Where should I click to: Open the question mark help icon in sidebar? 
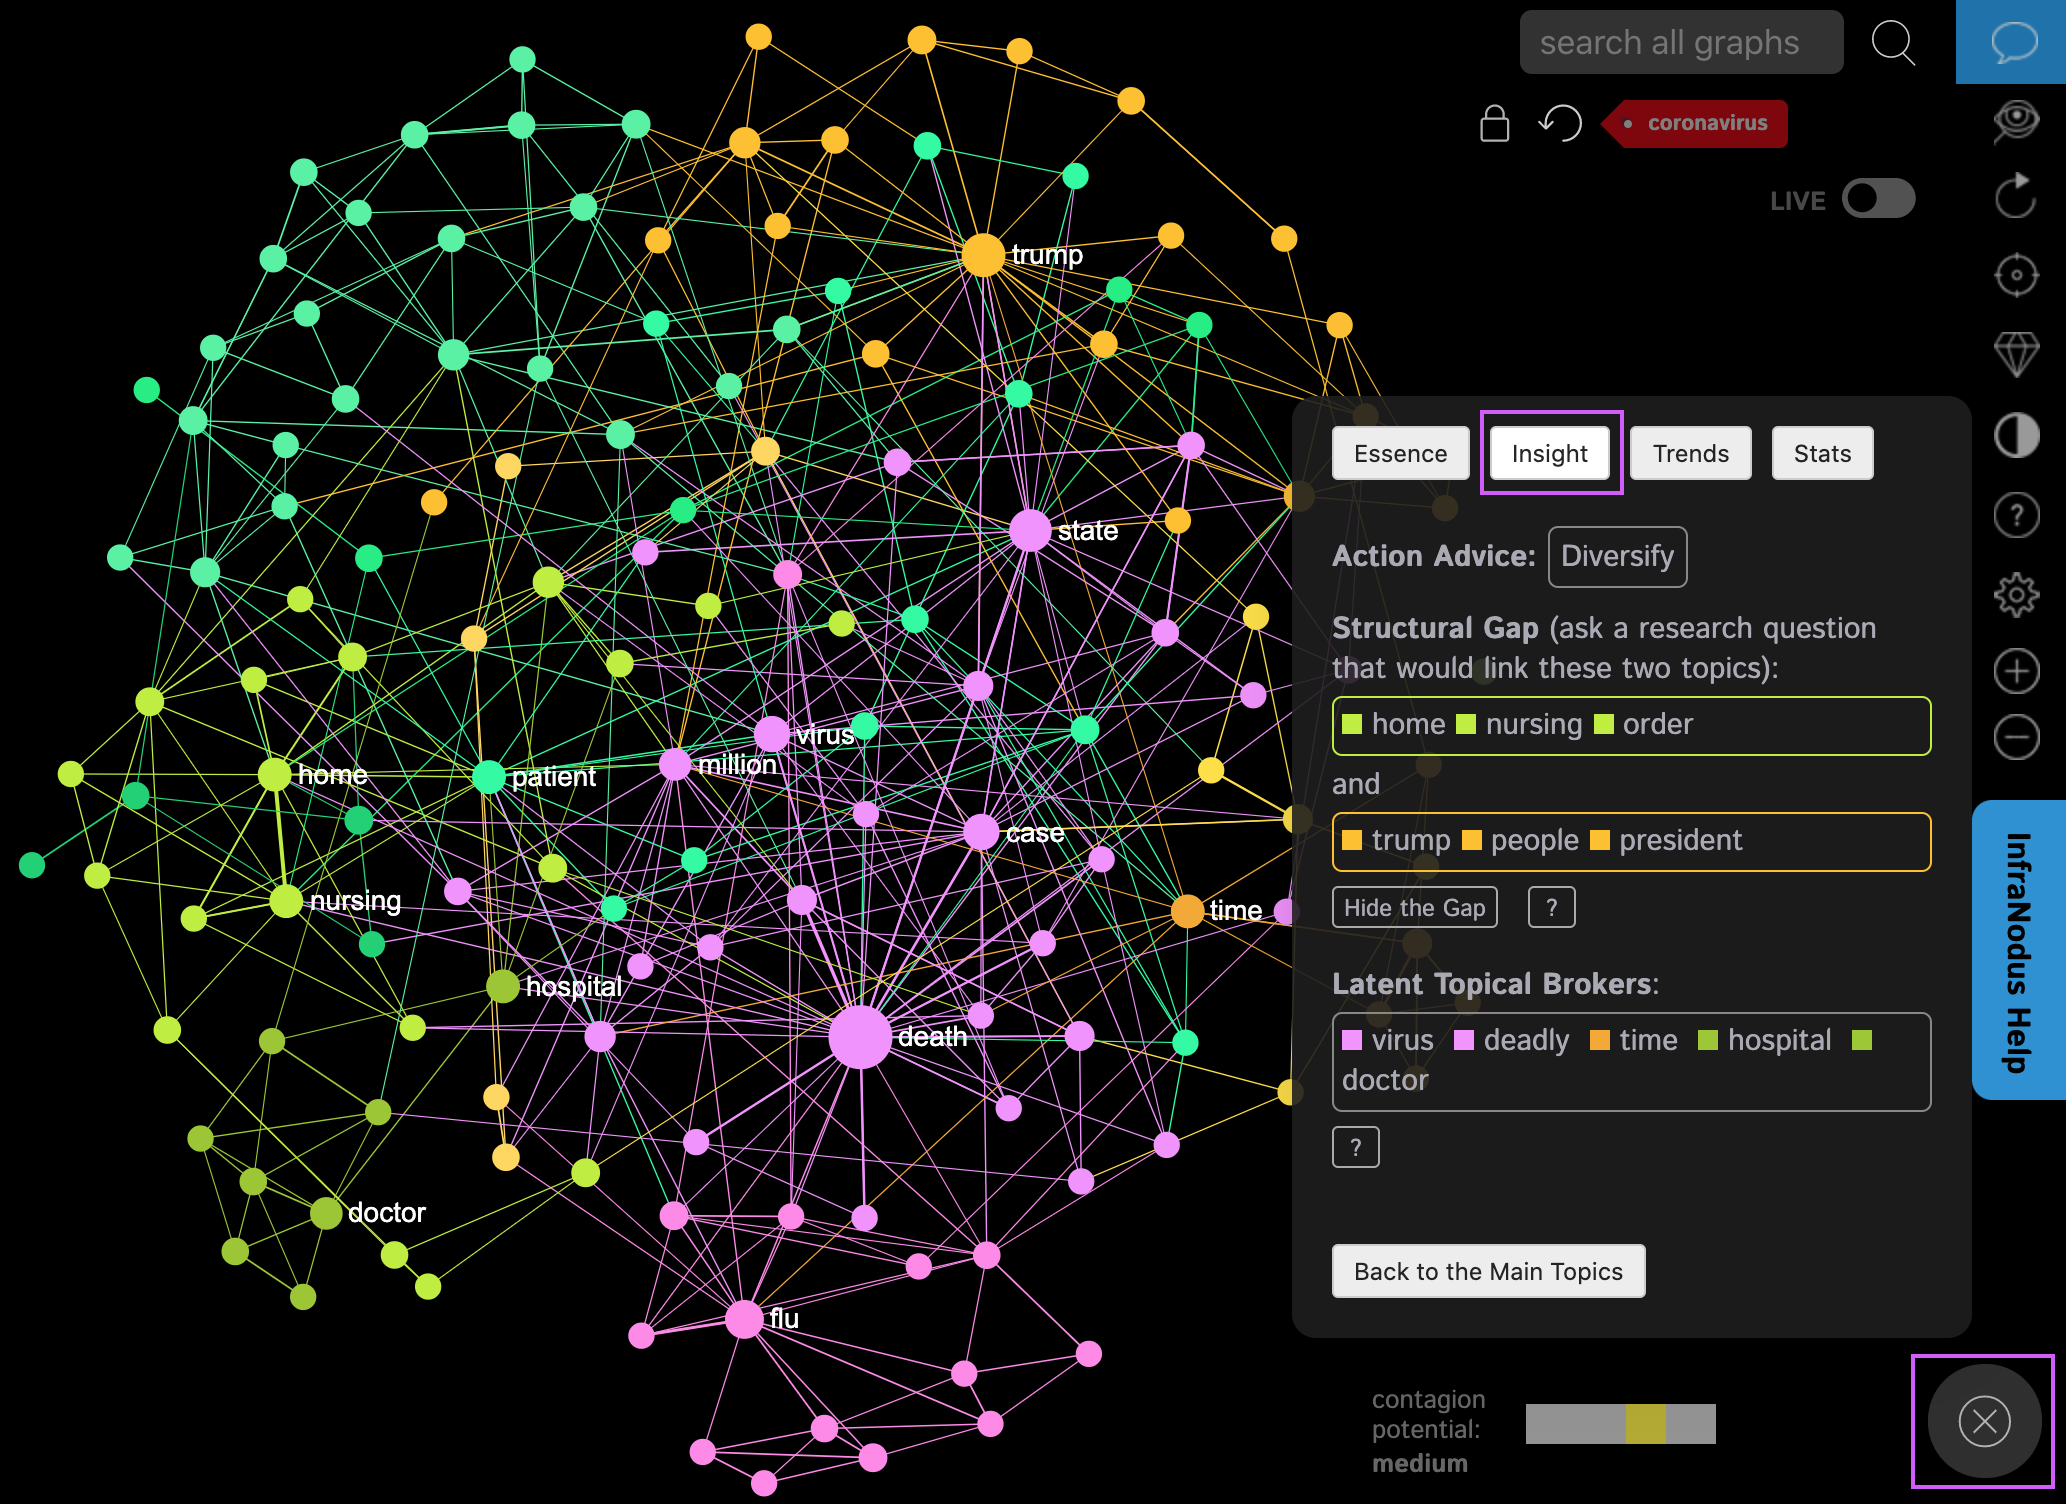2016,516
